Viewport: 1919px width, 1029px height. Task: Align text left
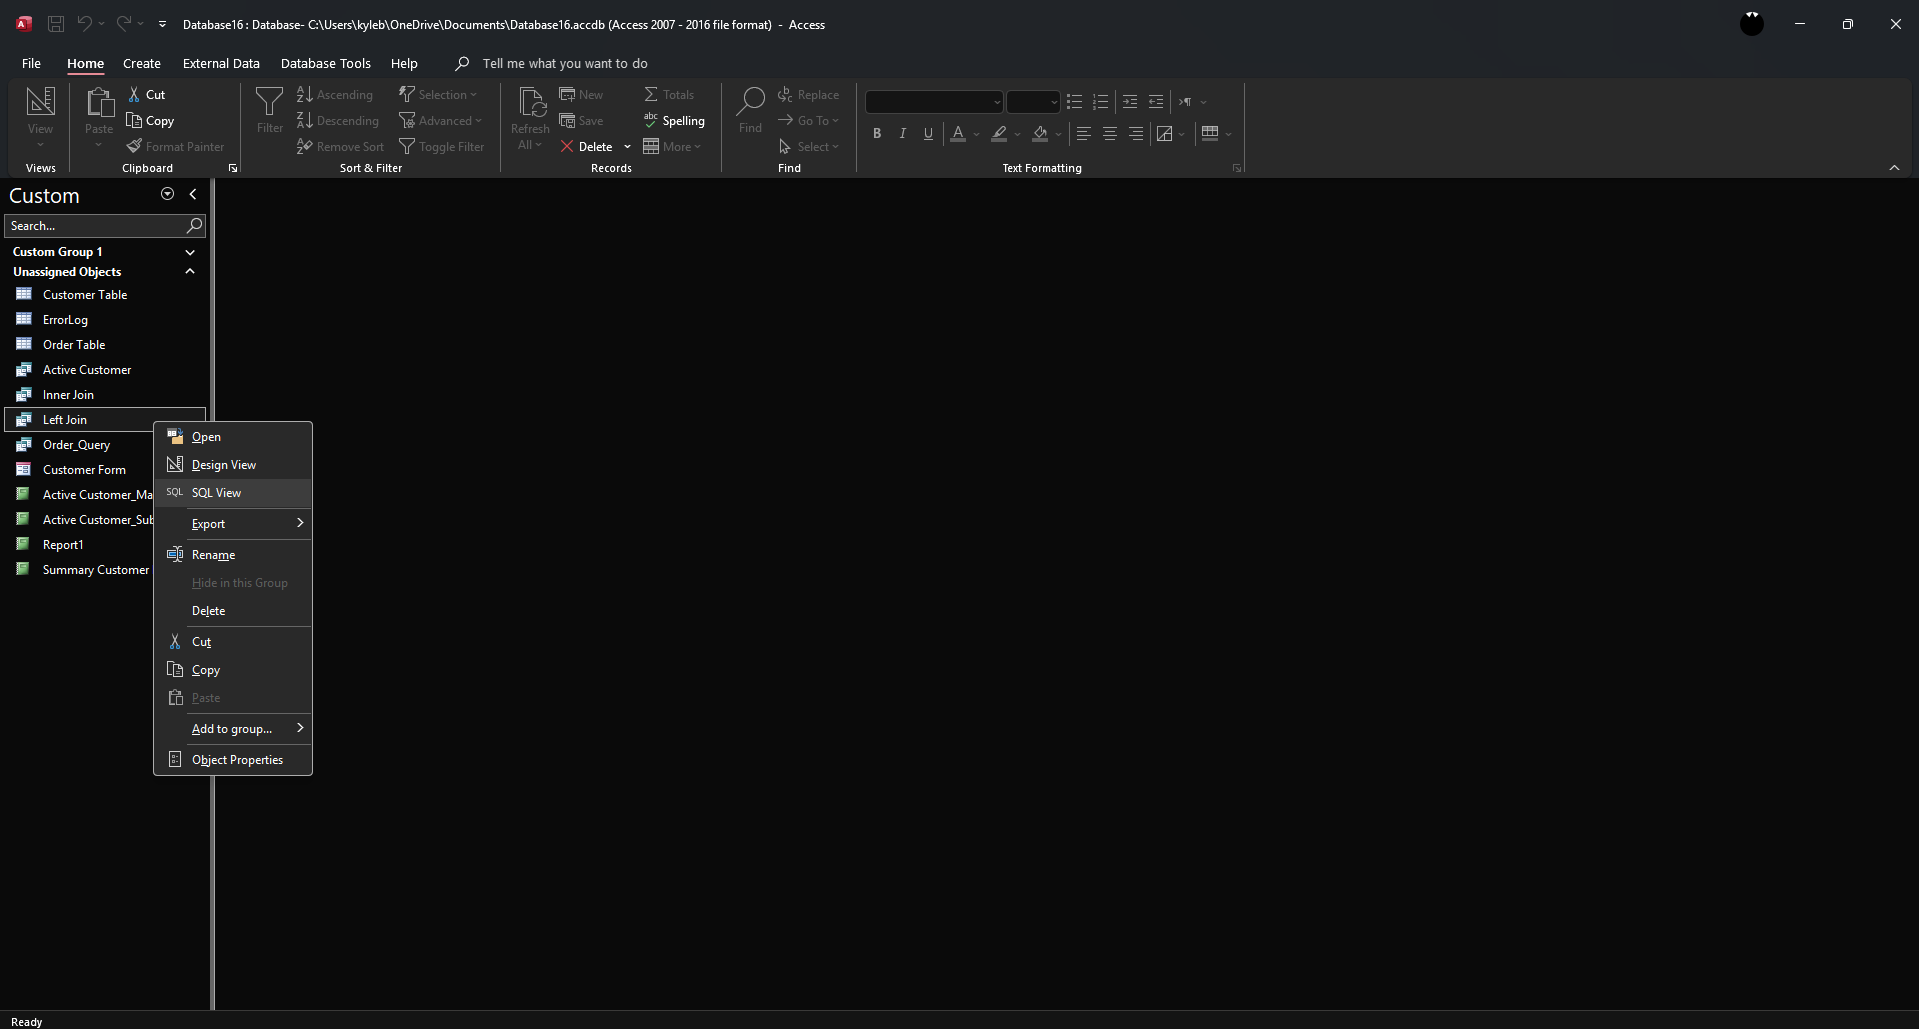point(1083,133)
